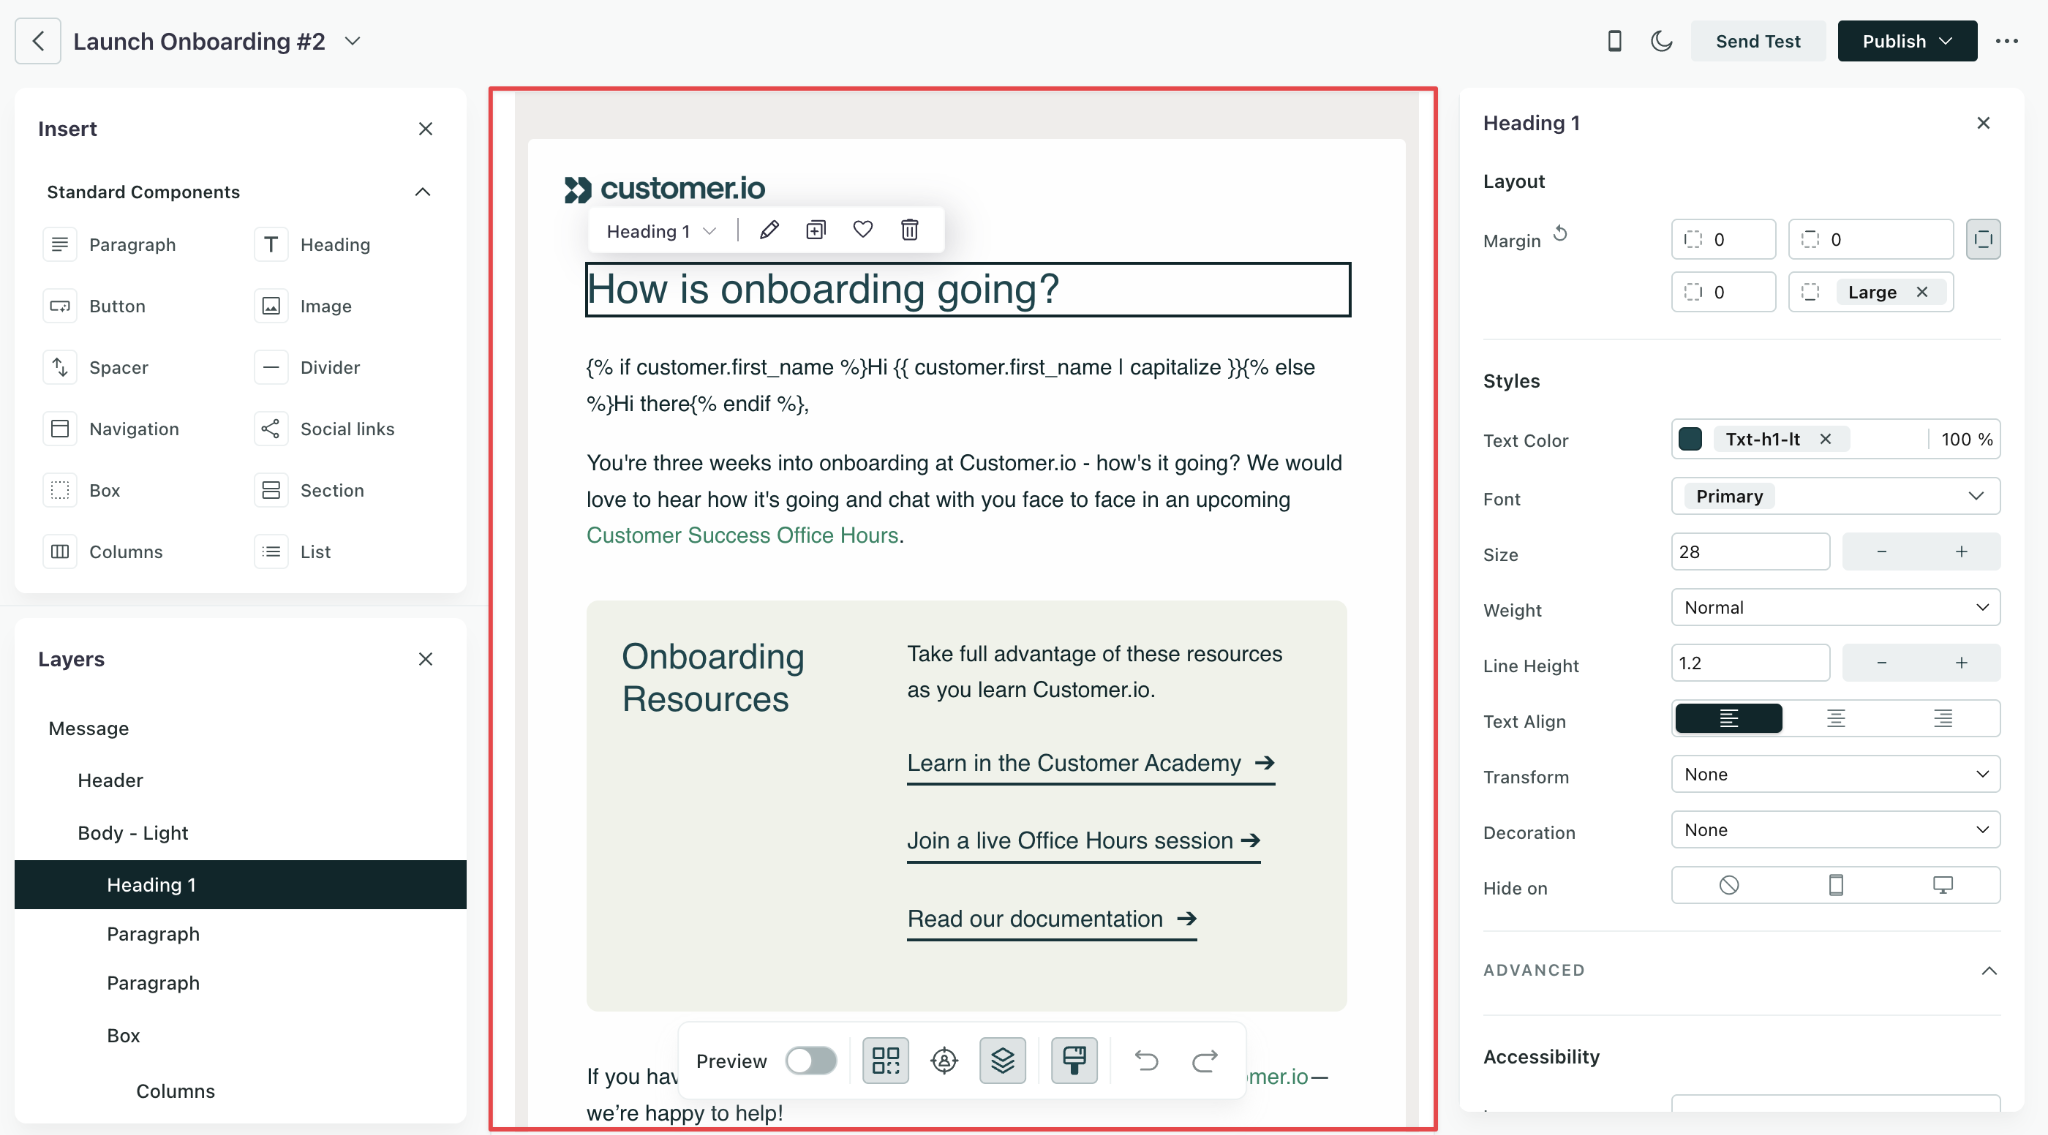The height and width of the screenshot is (1135, 2048).
Task: Open the Launch Onboarding #2 title dropdown
Action: coord(352,41)
